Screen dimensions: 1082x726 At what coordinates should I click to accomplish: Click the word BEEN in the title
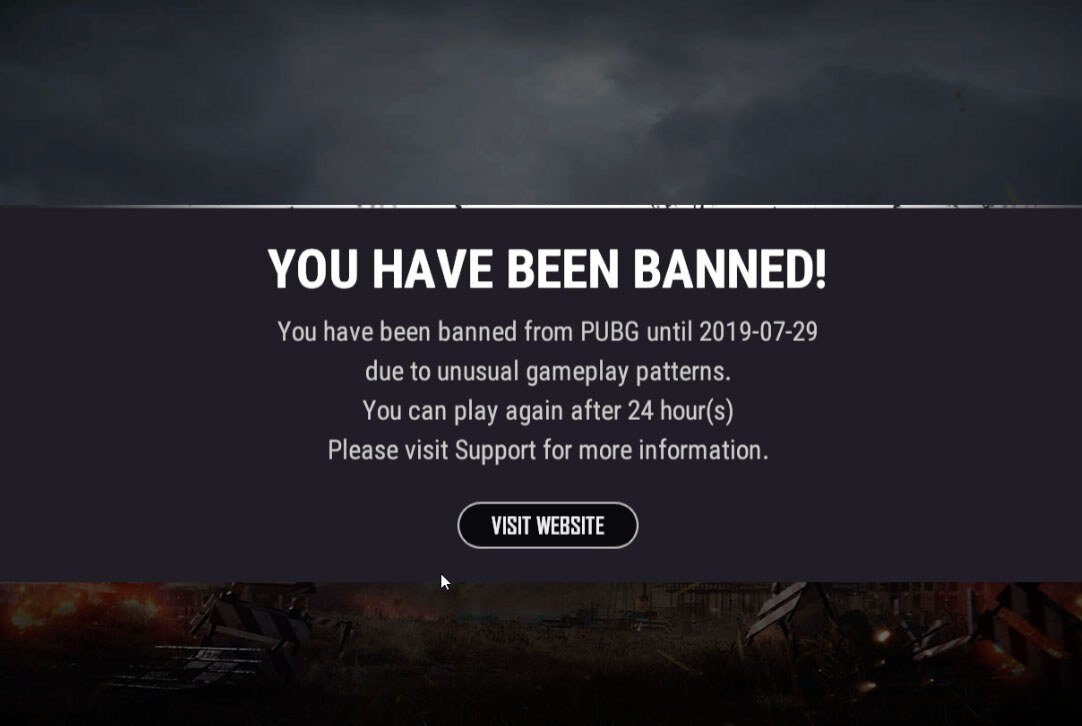(x=563, y=269)
